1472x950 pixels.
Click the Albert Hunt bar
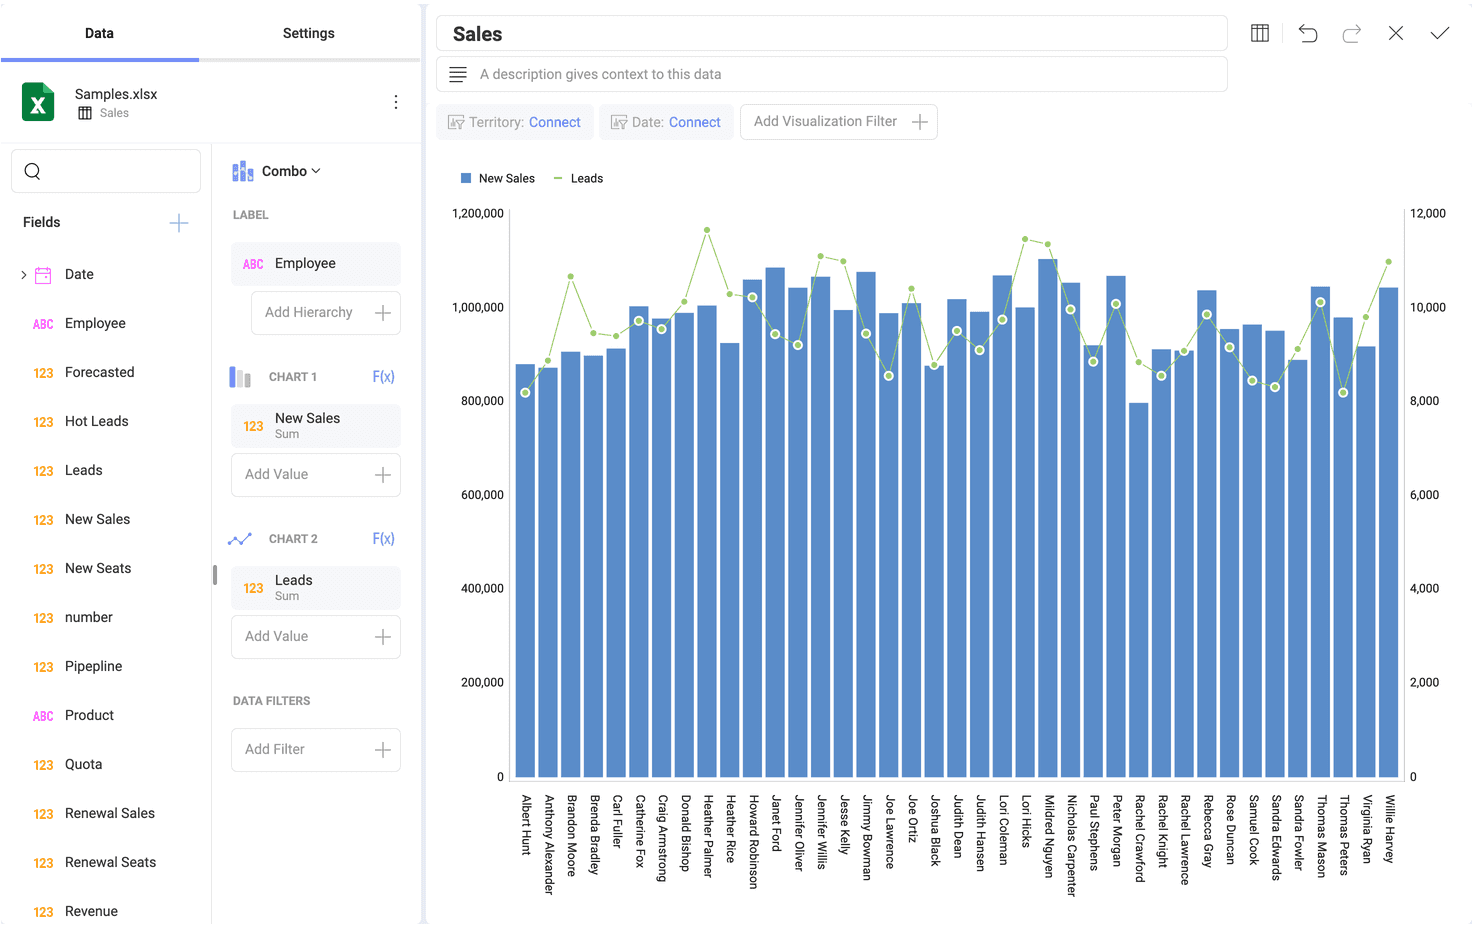coord(525,571)
